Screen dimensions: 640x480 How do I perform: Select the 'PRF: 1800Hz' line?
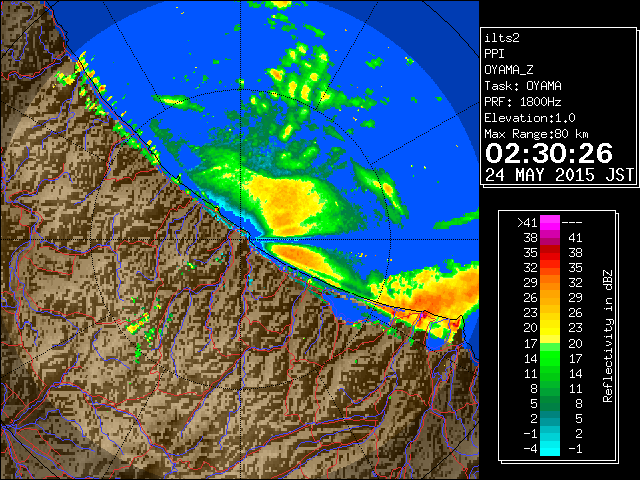[523, 102]
